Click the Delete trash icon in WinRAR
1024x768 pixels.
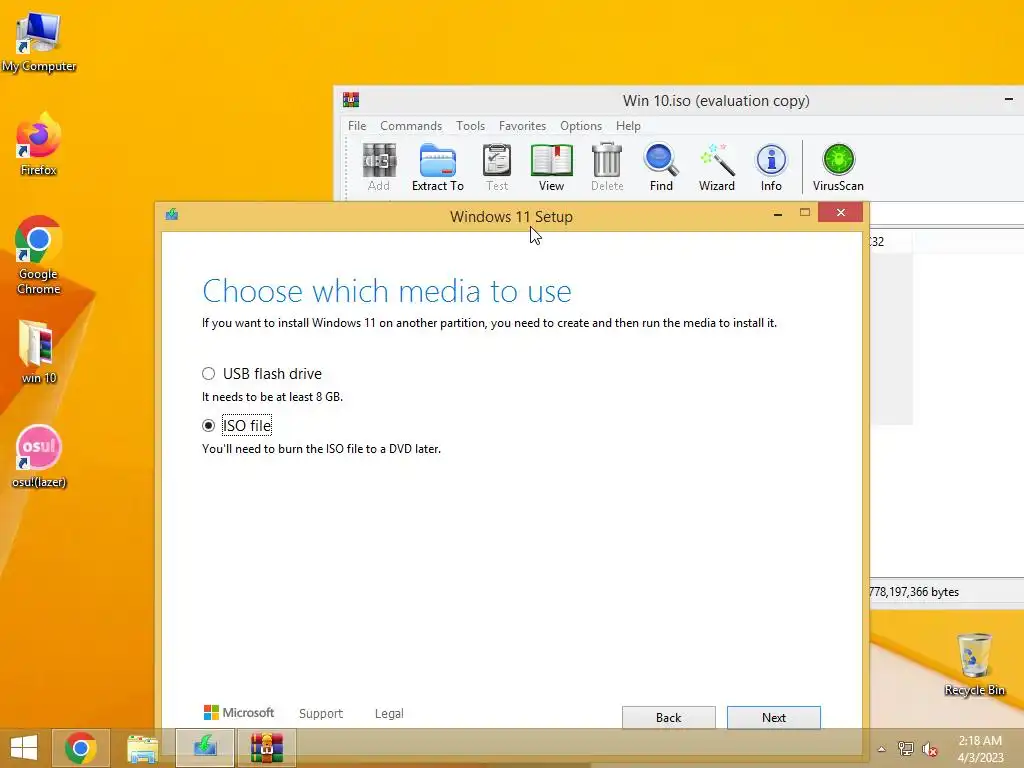(x=607, y=167)
